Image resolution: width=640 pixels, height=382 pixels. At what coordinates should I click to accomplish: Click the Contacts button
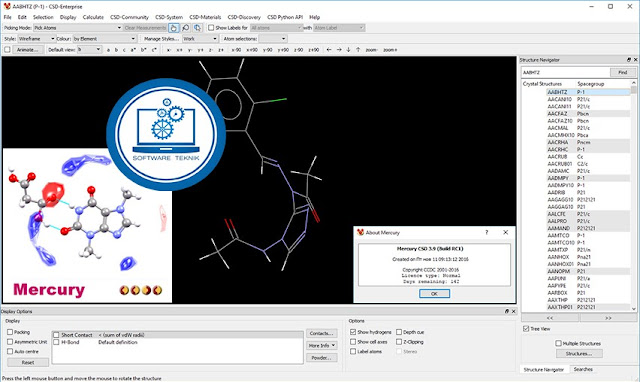pyautogui.click(x=322, y=333)
